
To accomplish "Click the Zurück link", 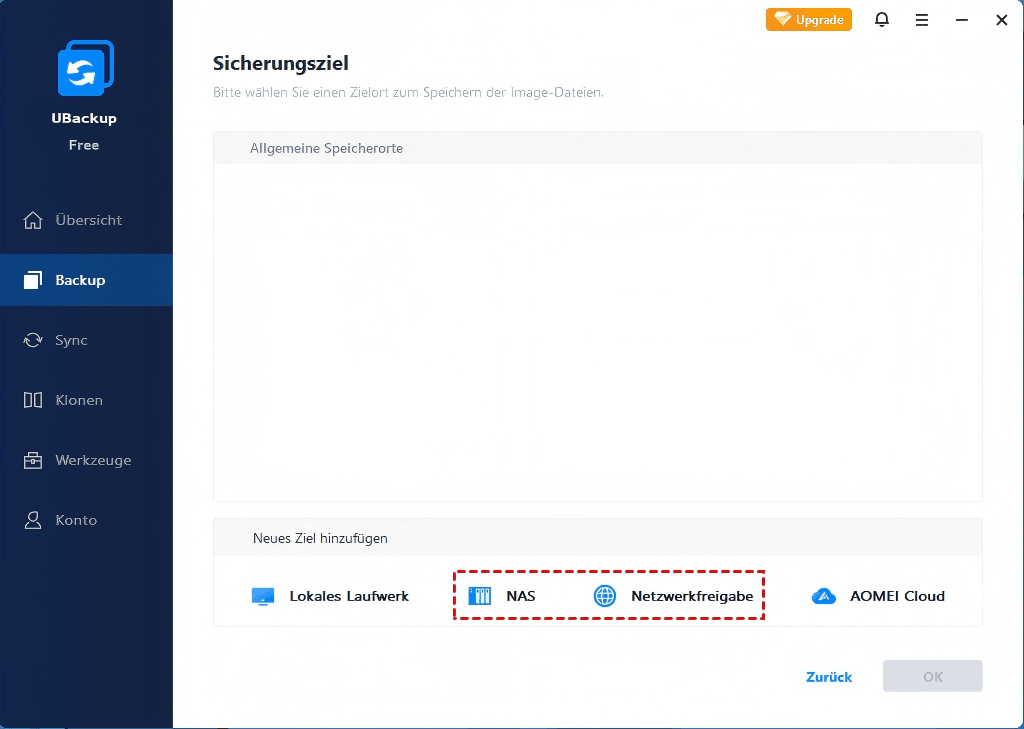I will point(829,677).
